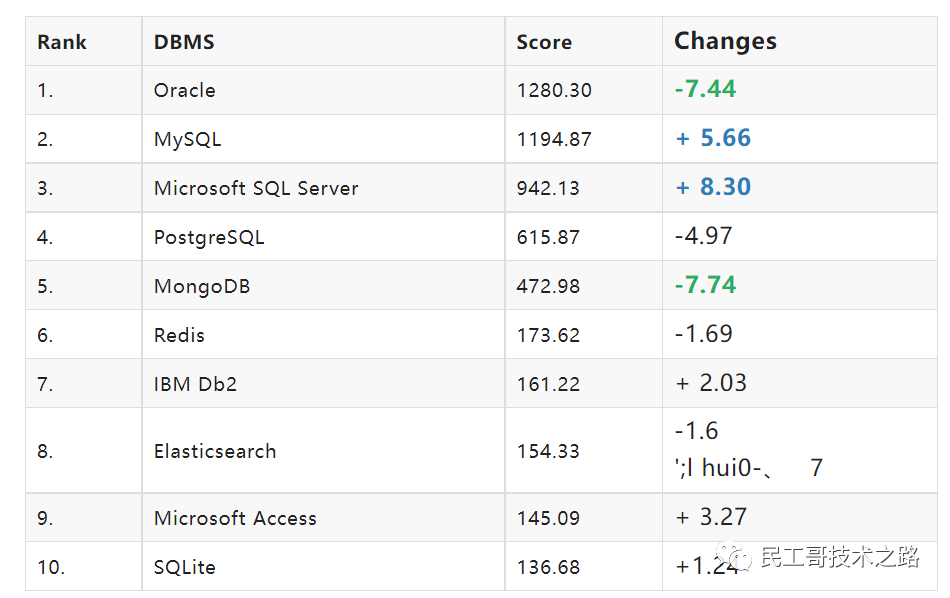Image resolution: width=950 pixels, height=598 pixels.
Task: Click the + 2.03 change value
Action: (x=711, y=383)
